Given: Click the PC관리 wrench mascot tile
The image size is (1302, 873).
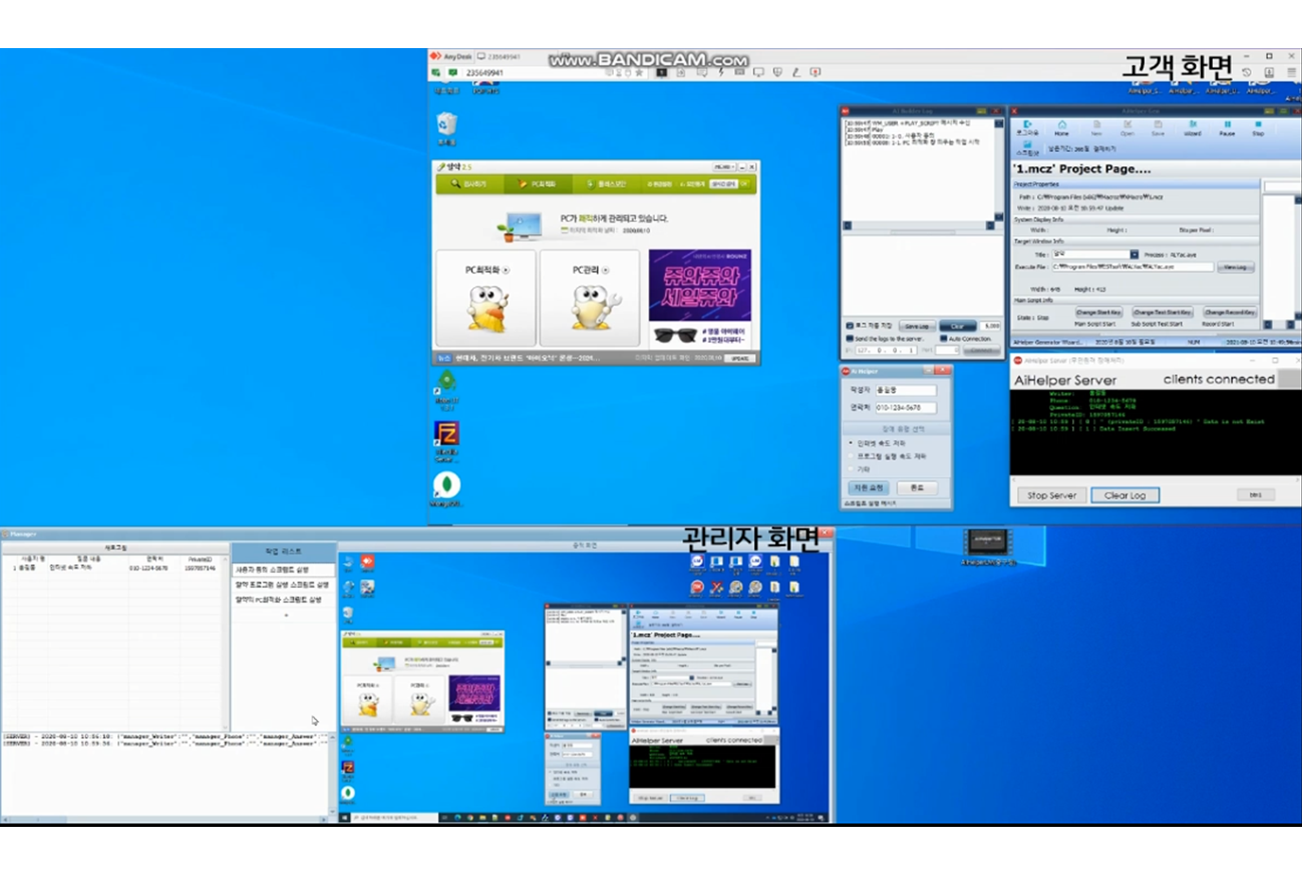Looking at the screenshot, I should tap(589, 298).
